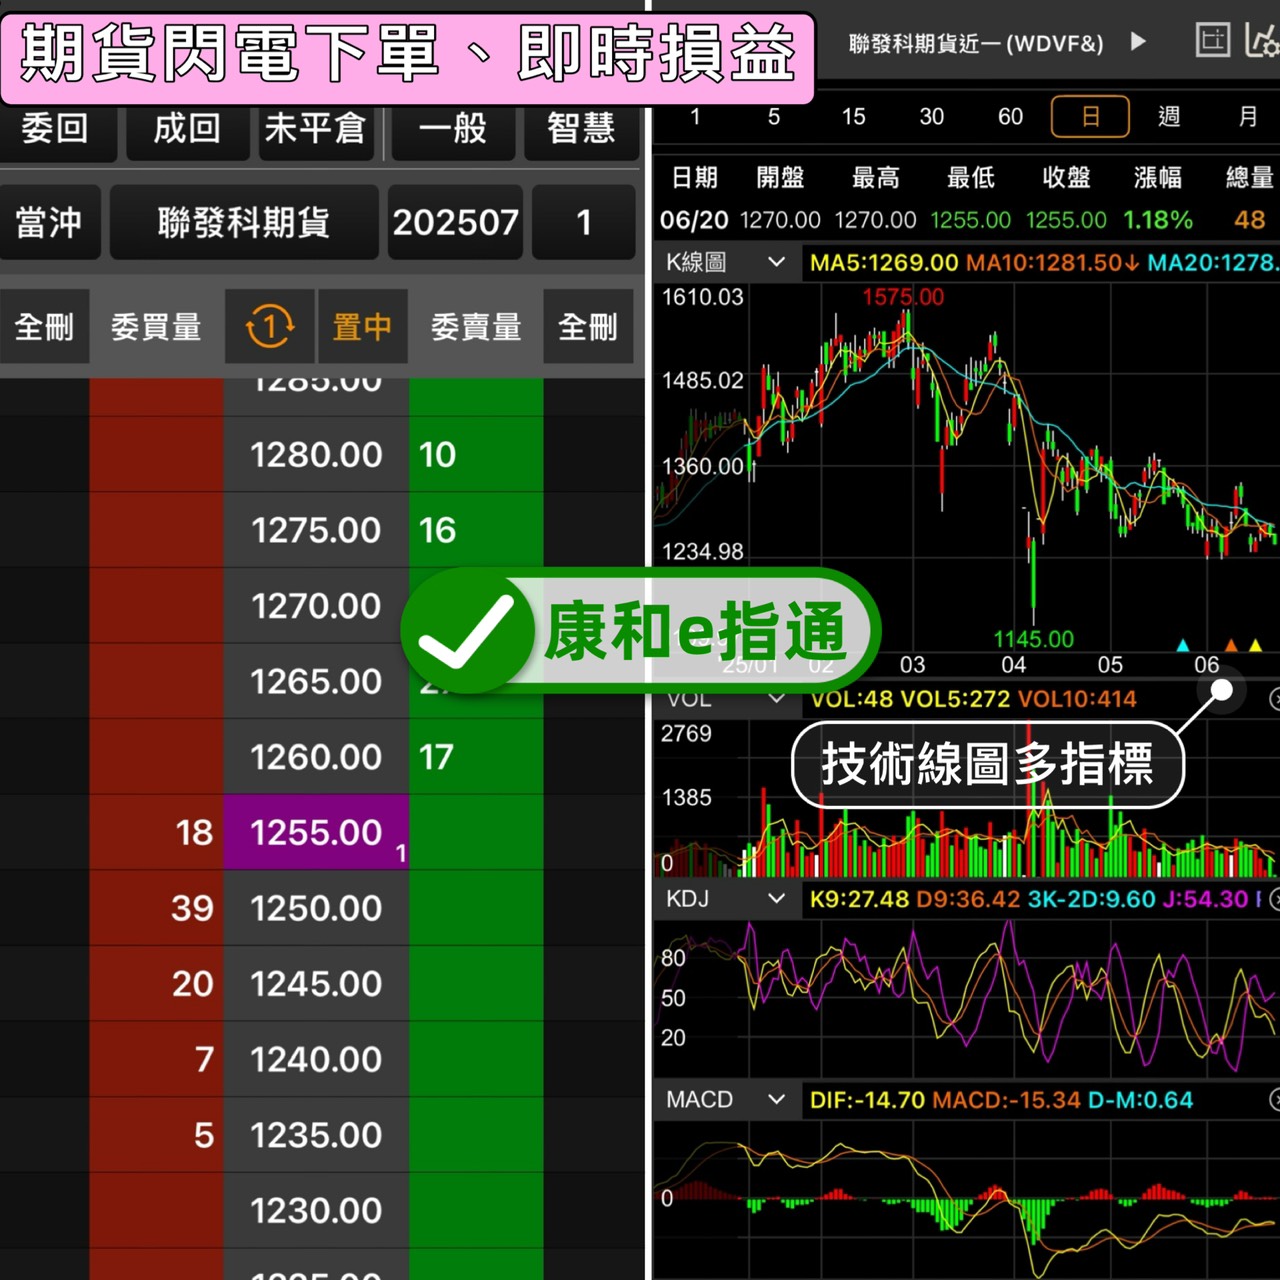Select the 1275.00 price row

pyautogui.click(x=316, y=530)
